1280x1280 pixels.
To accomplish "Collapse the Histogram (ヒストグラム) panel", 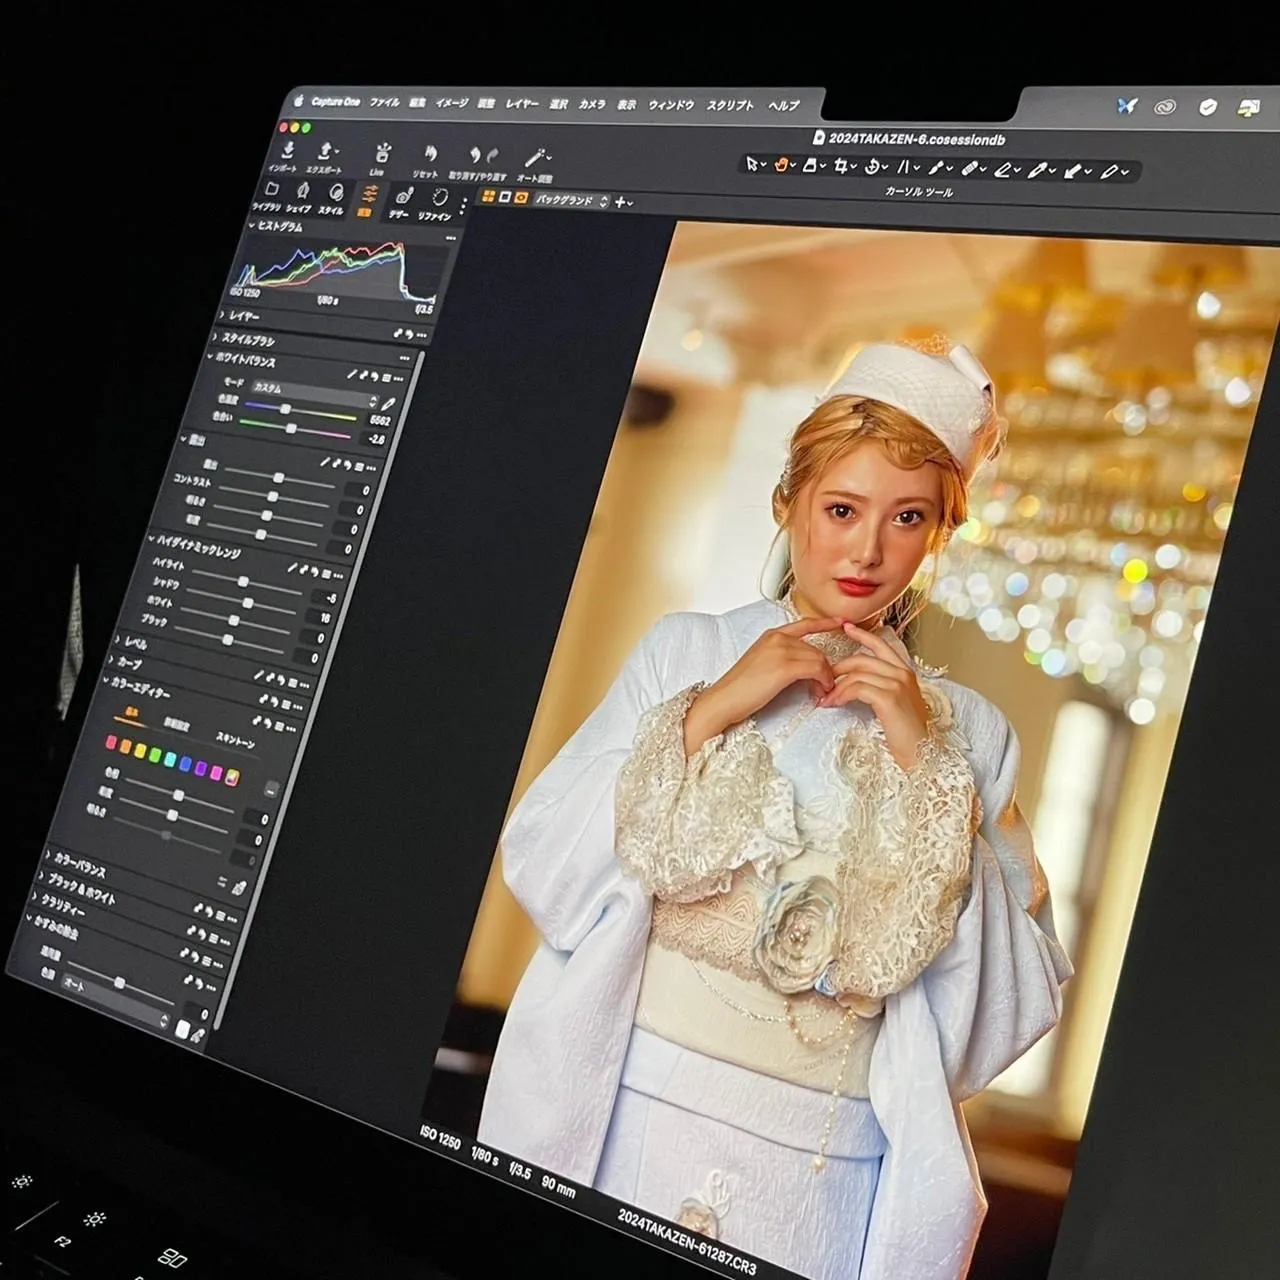I will pyautogui.click(x=252, y=226).
